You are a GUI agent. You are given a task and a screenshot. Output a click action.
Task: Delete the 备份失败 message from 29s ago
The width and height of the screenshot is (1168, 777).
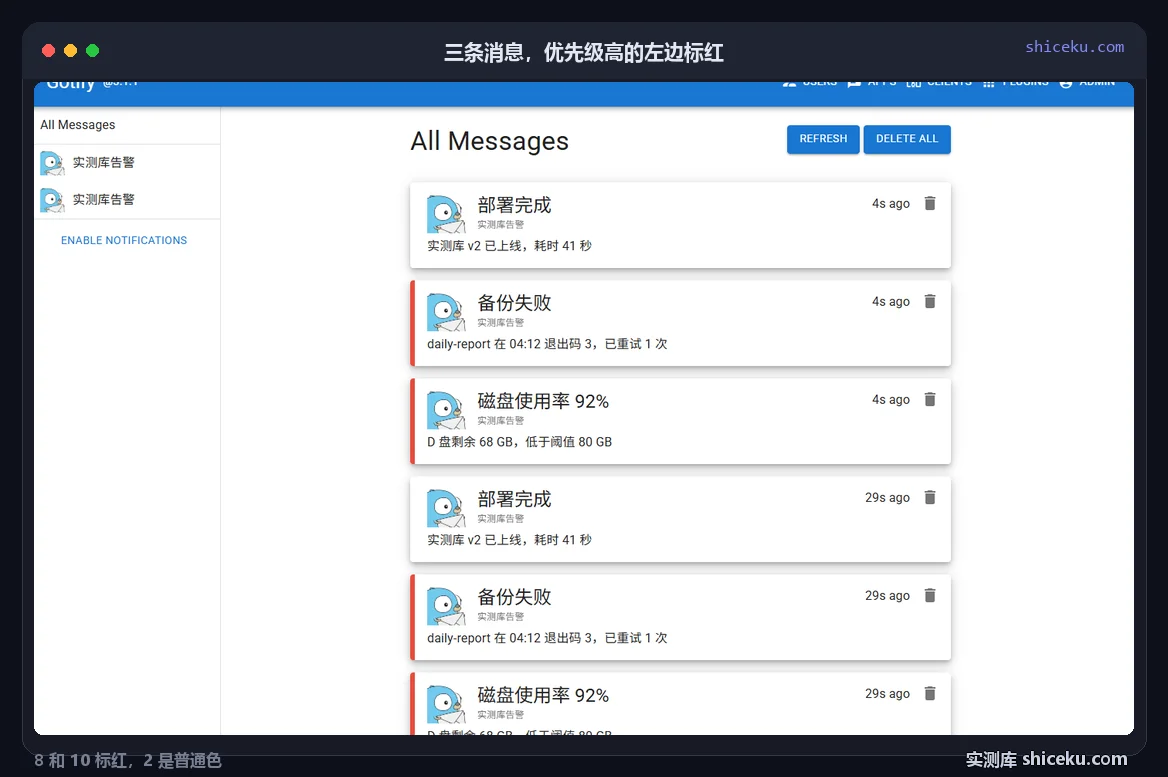point(930,595)
